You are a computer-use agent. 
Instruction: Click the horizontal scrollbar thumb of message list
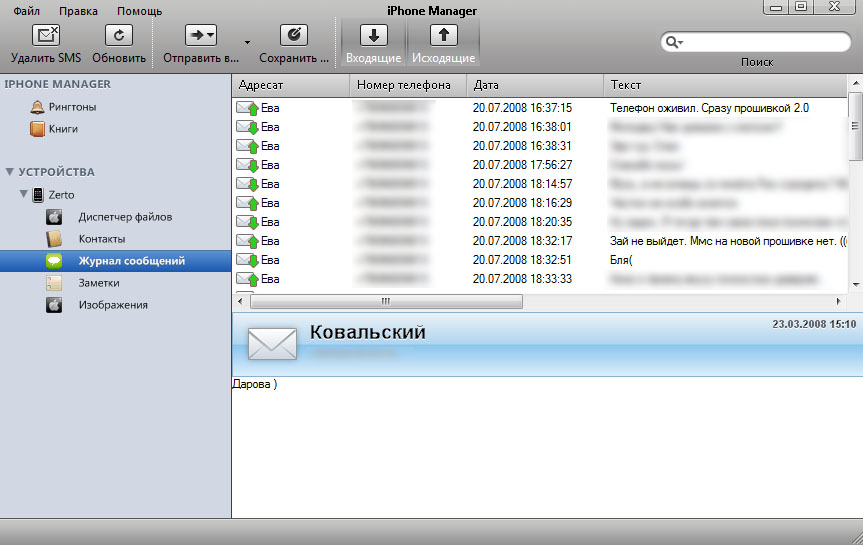[386, 301]
